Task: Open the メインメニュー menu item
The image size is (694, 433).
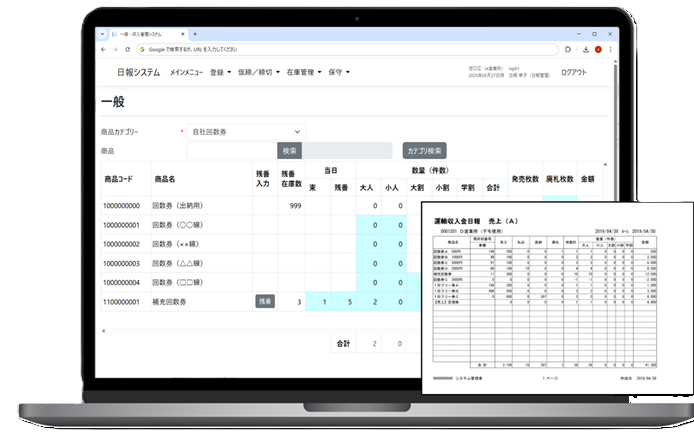Action: coord(186,72)
